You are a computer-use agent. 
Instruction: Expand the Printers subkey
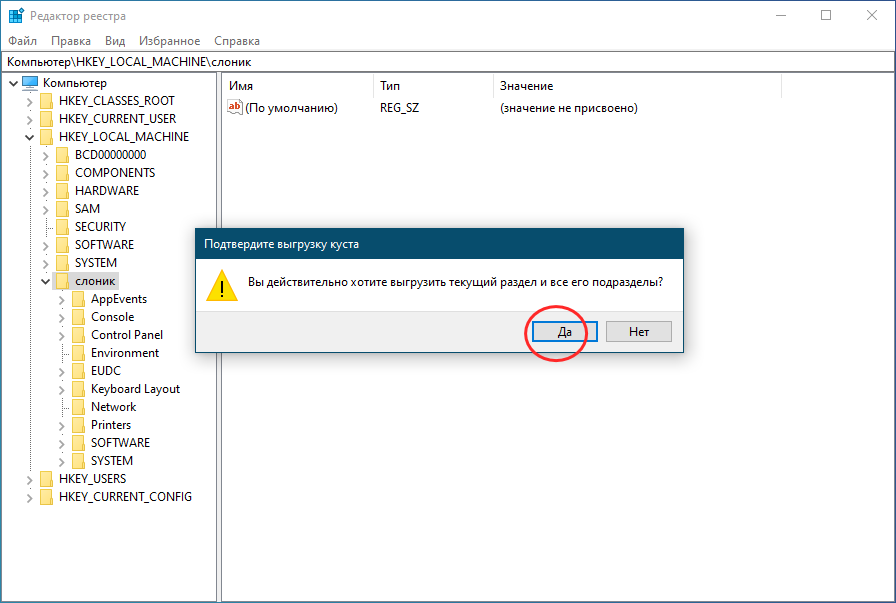pos(62,426)
